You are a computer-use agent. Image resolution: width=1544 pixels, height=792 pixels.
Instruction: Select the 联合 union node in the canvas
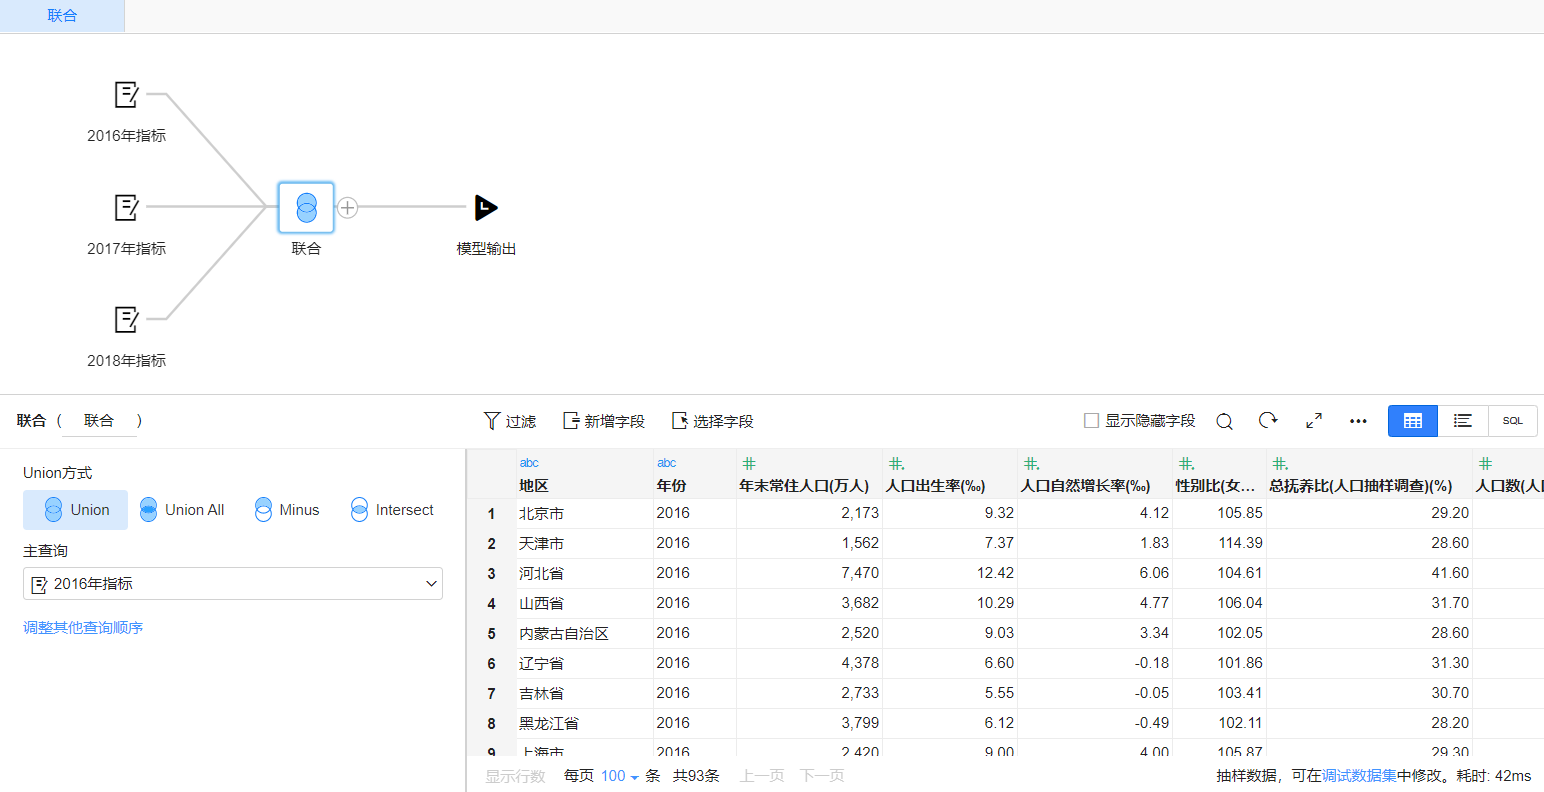click(x=306, y=207)
